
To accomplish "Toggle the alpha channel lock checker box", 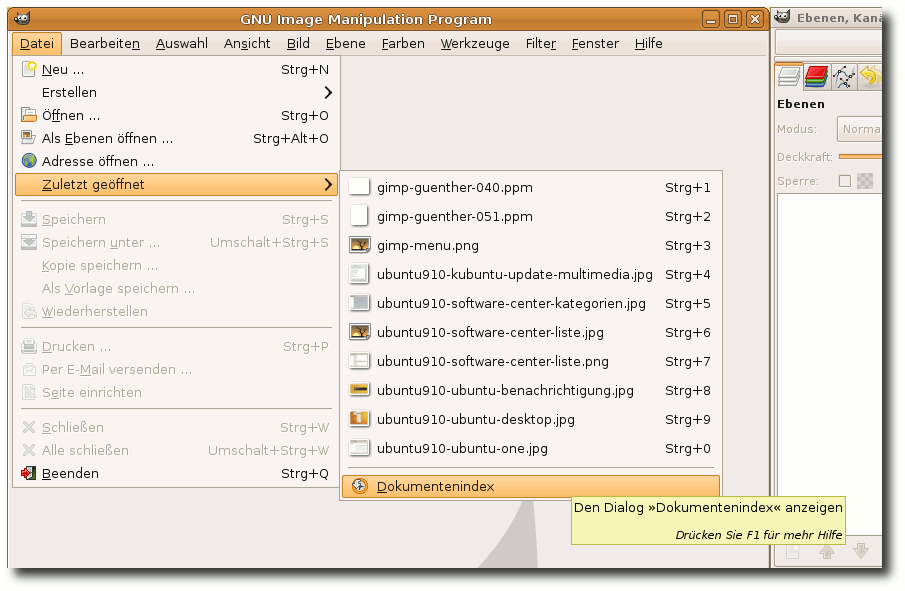I will (x=865, y=181).
